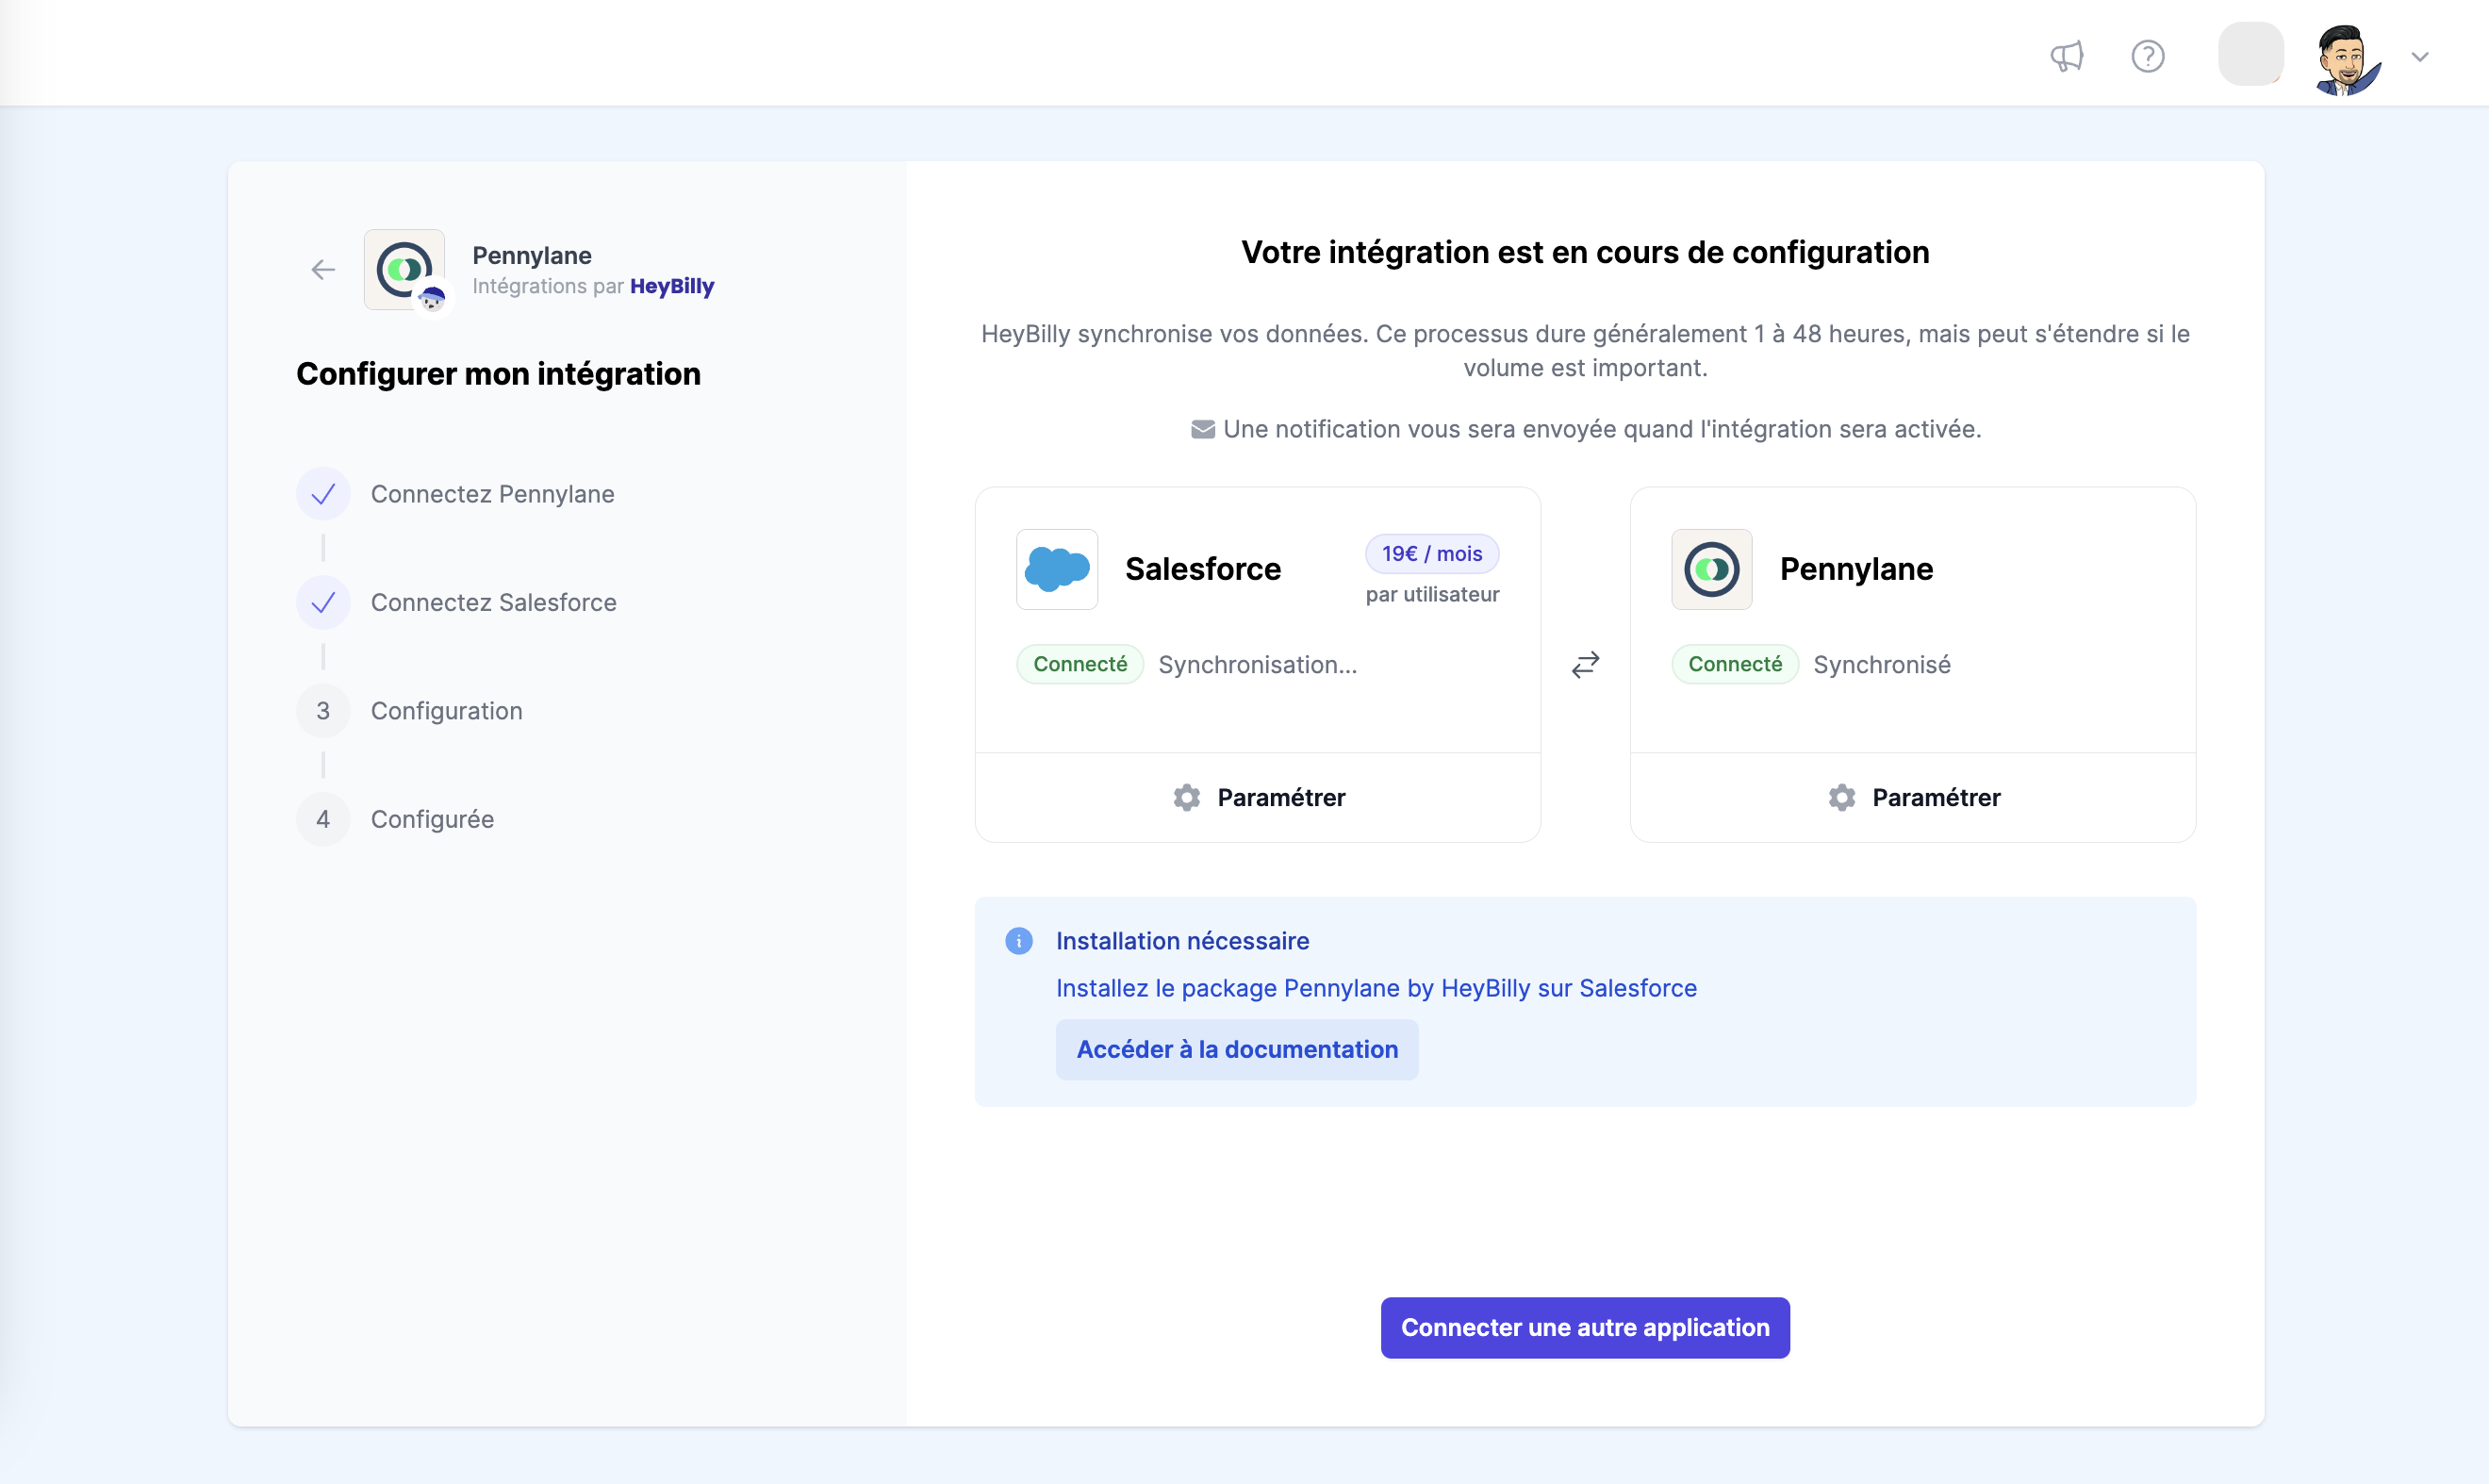Click the envelope notification icon

pyautogui.click(x=1203, y=429)
